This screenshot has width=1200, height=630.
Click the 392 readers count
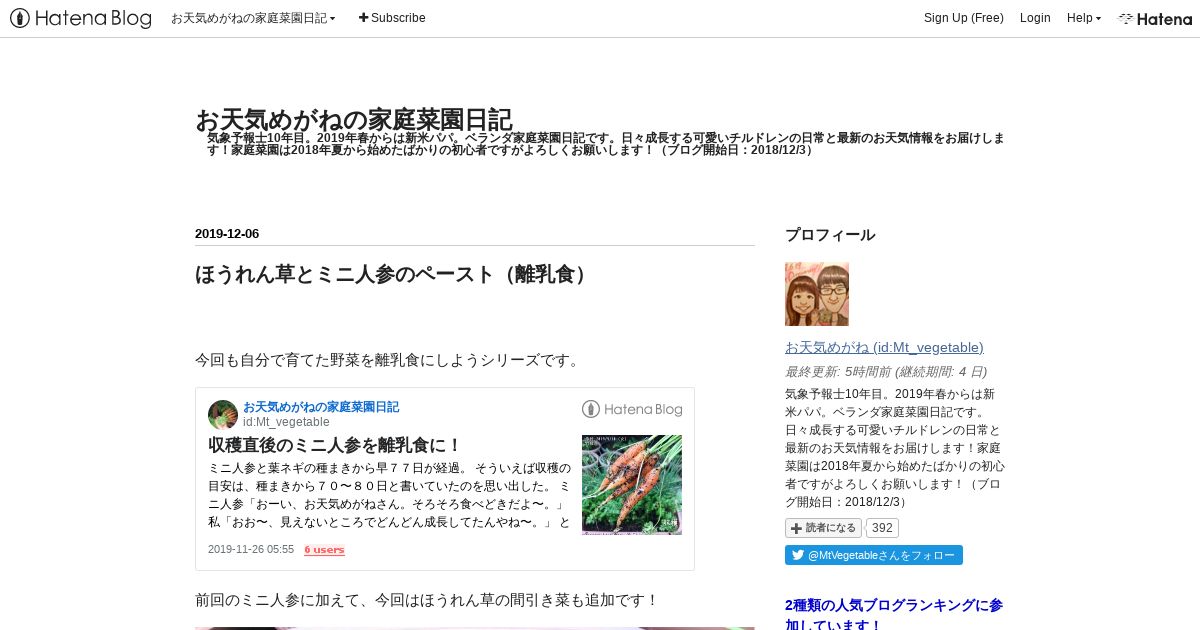click(x=882, y=528)
